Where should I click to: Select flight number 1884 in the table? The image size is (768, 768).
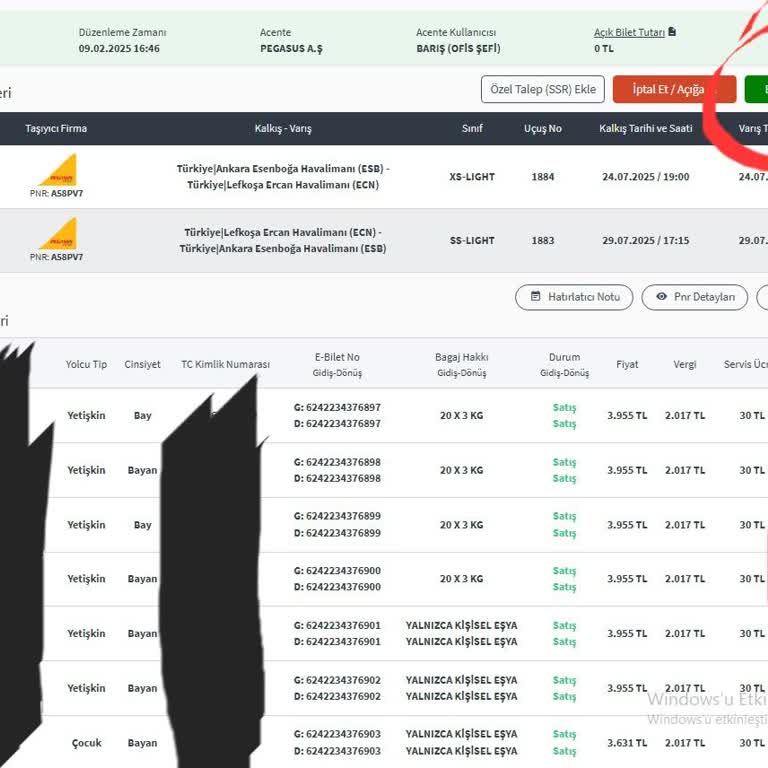point(543,177)
